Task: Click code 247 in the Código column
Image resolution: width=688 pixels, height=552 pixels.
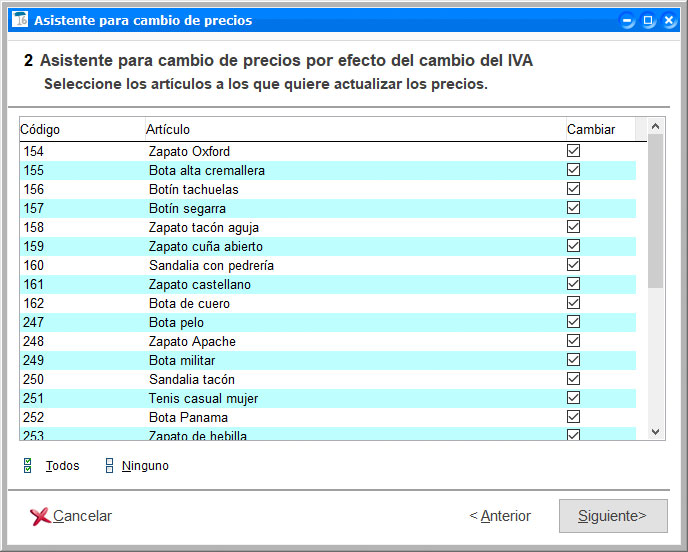Action: pos(33,323)
